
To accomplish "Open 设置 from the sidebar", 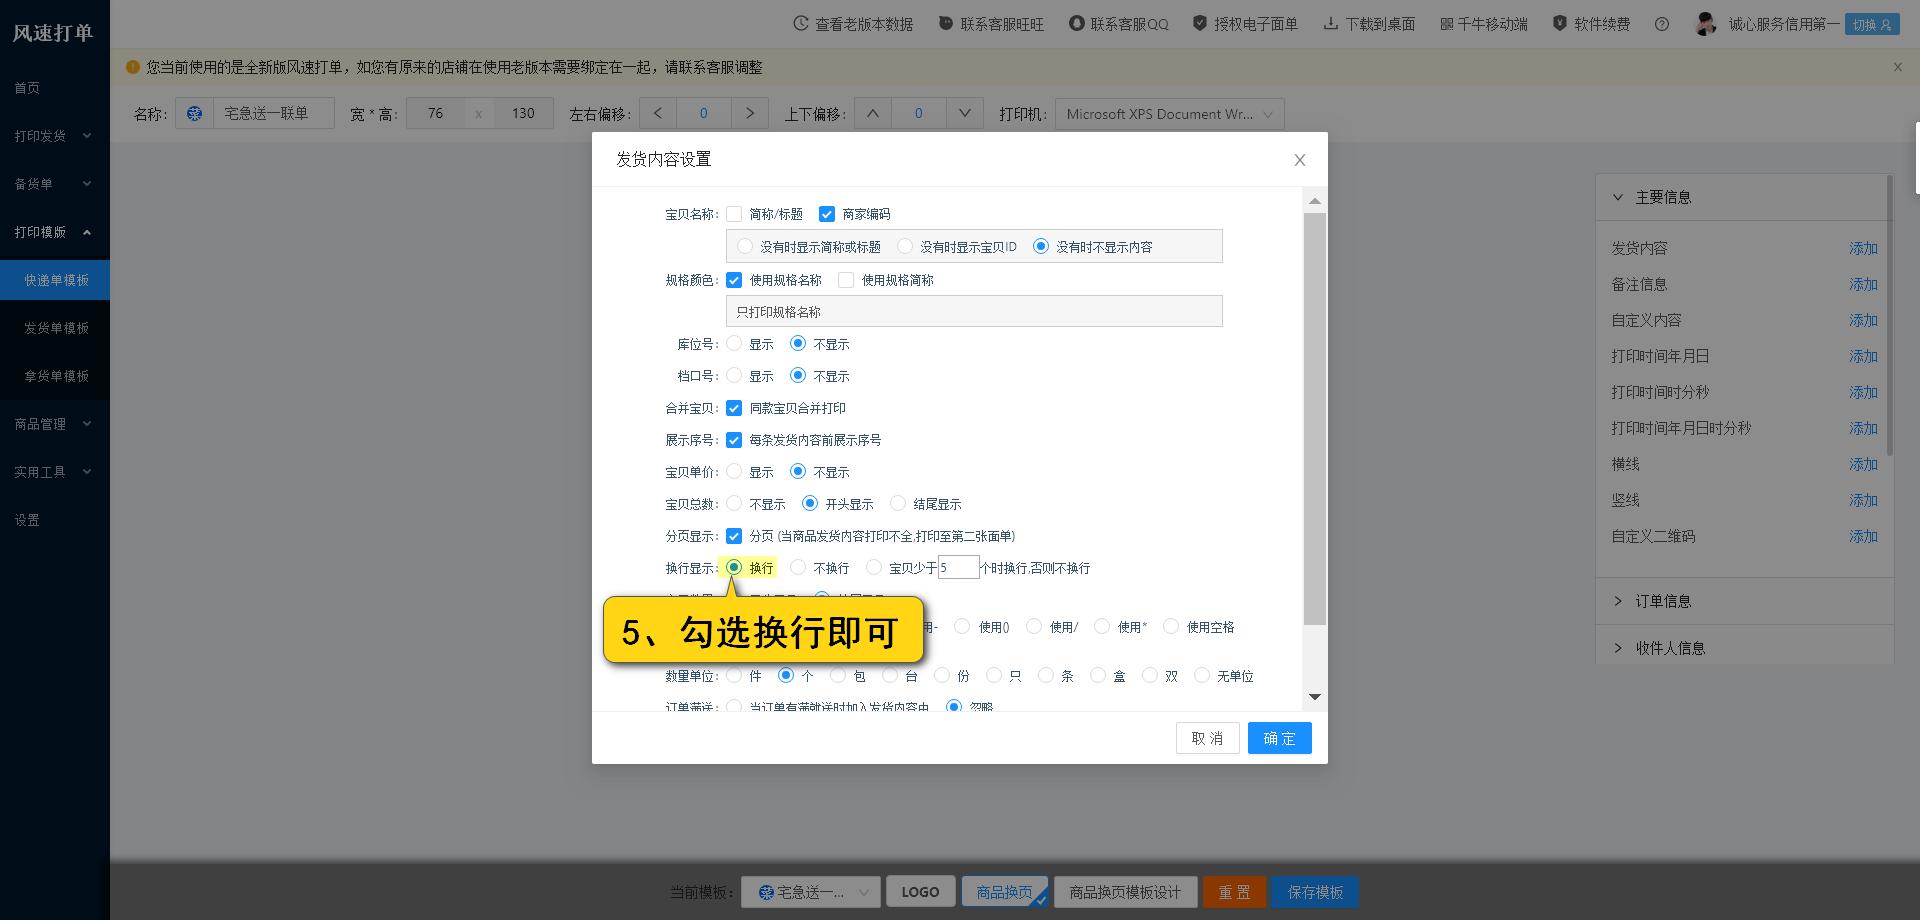I will pyautogui.click(x=26, y=520).
